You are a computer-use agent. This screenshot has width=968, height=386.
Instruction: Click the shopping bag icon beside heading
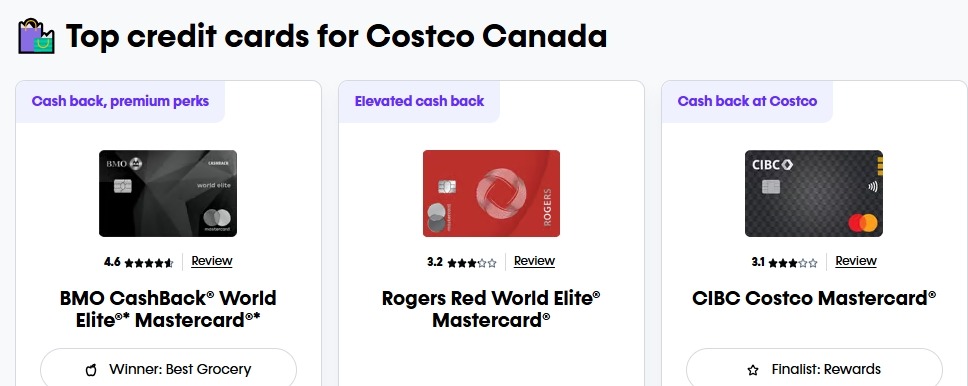pos(36,36)
